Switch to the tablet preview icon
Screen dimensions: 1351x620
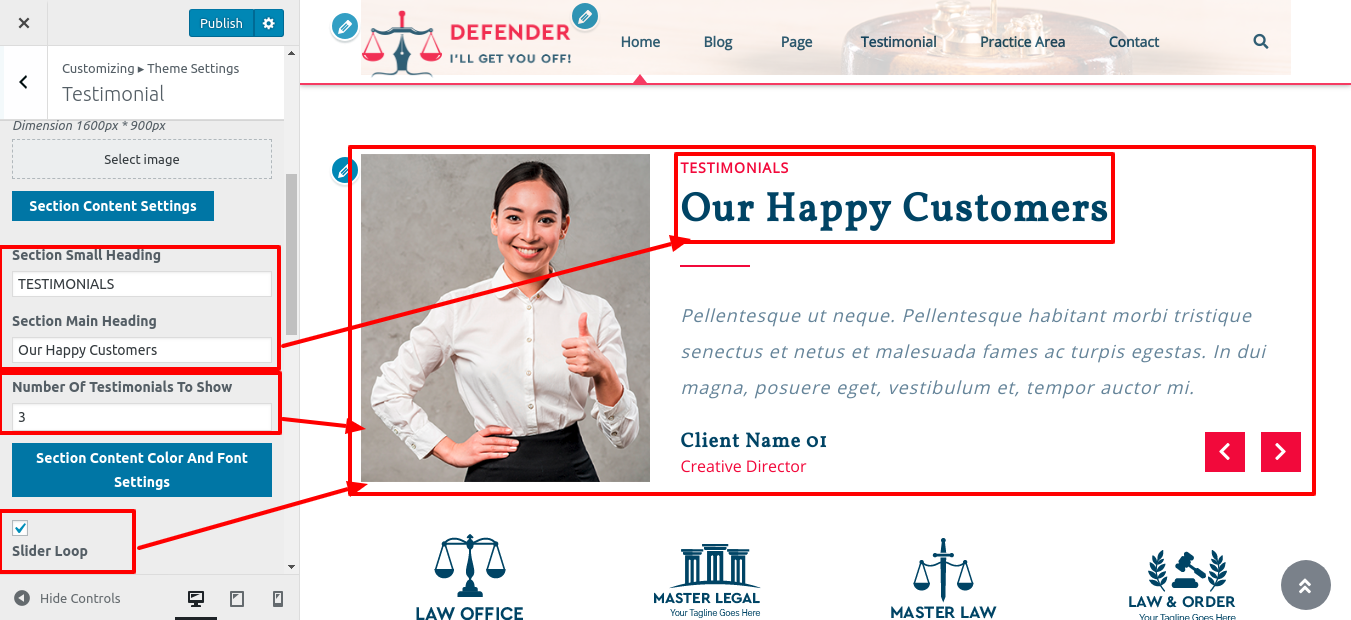237,599
